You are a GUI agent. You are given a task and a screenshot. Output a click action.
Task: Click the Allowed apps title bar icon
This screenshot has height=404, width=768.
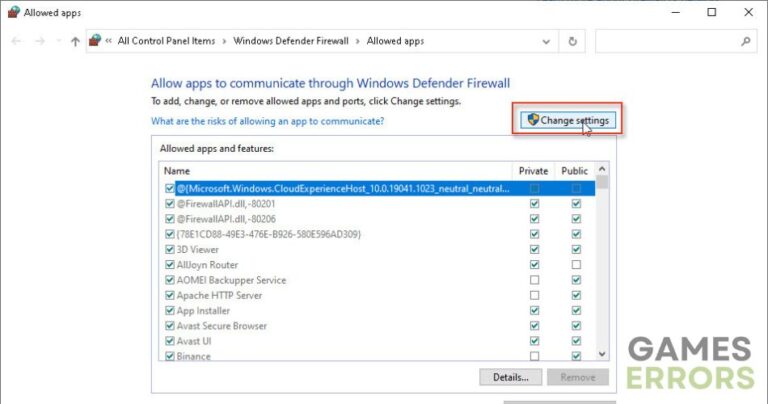(x=11, y=13)
